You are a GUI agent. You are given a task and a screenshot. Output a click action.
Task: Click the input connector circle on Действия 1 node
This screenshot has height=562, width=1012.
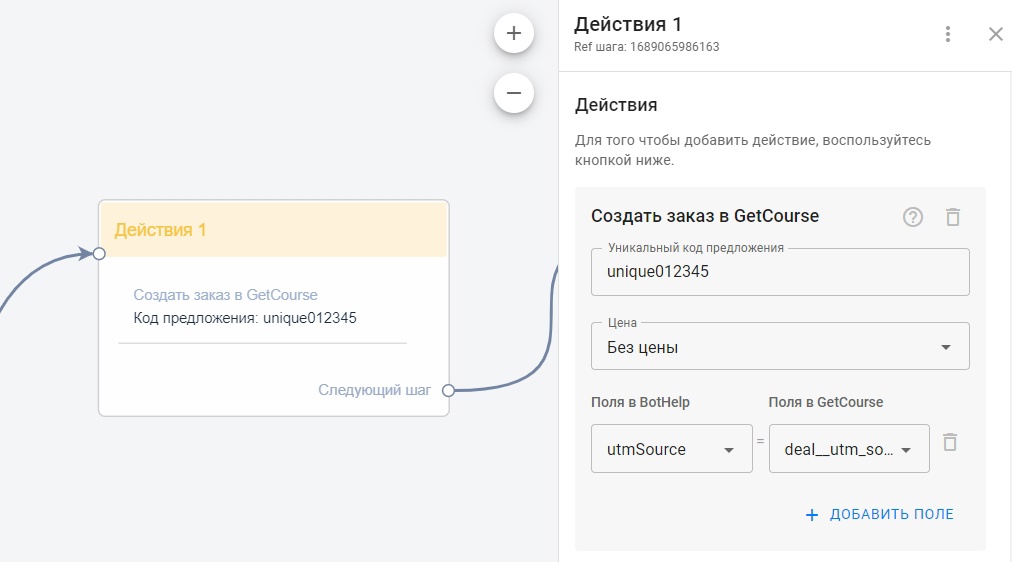[99, 253]
